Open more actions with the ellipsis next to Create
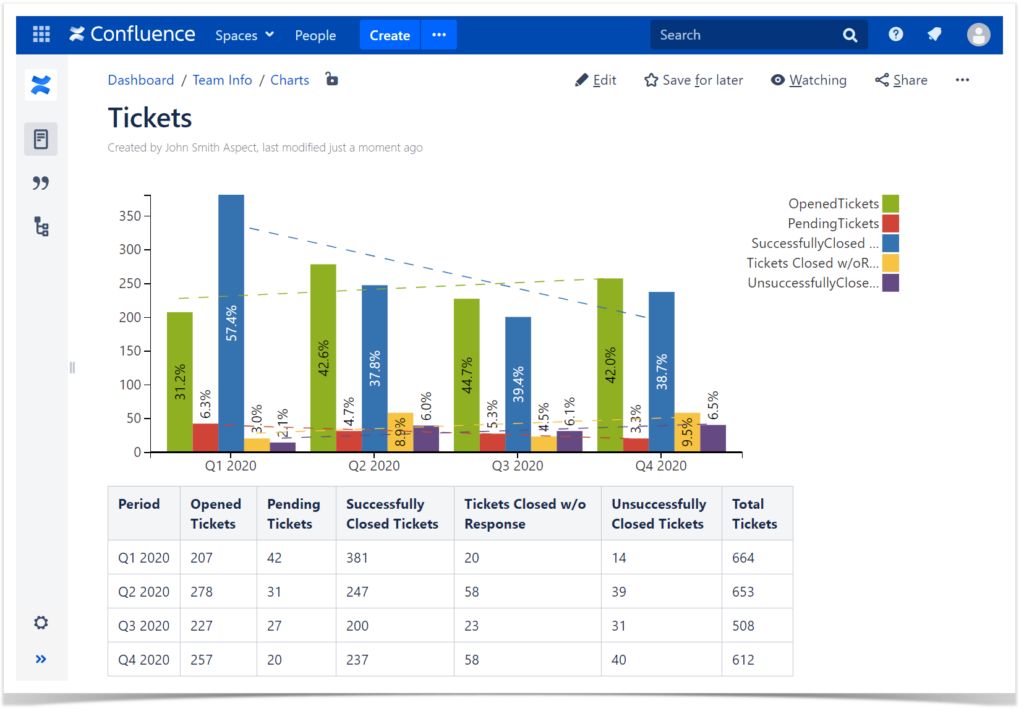The image size is (1024, 711). coord(438,34)
